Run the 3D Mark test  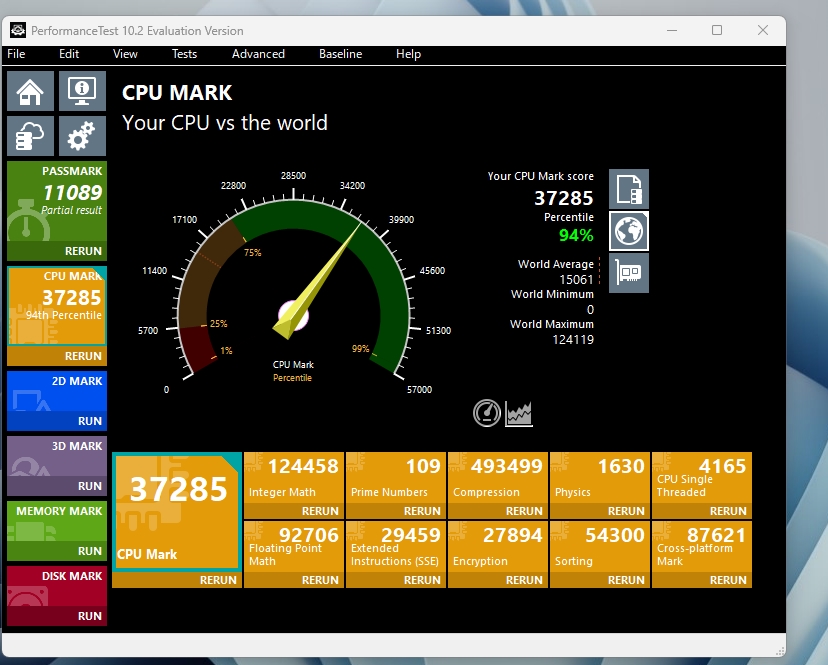[x=57, y=486]
